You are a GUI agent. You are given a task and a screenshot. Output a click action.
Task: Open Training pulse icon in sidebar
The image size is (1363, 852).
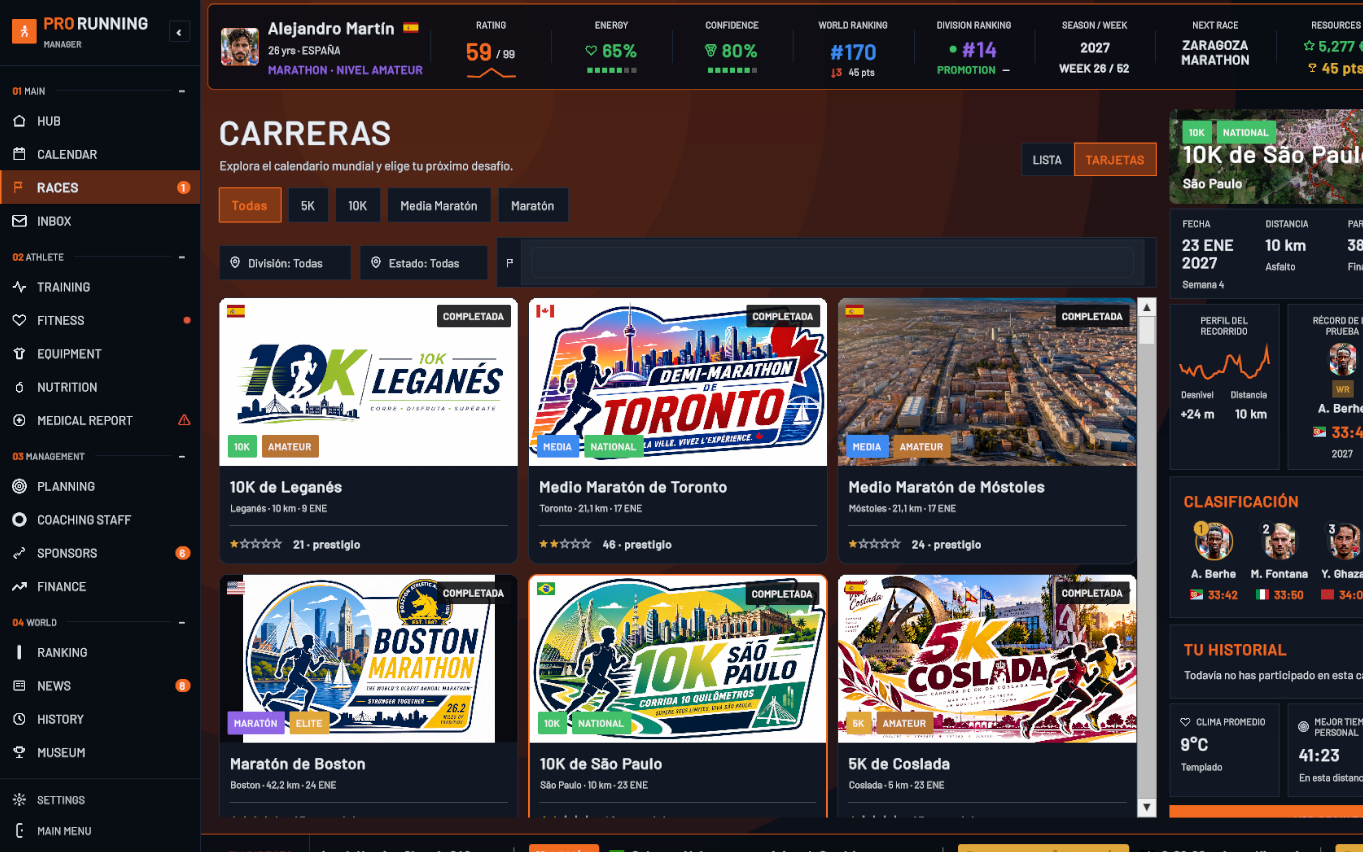pos(19,287)
